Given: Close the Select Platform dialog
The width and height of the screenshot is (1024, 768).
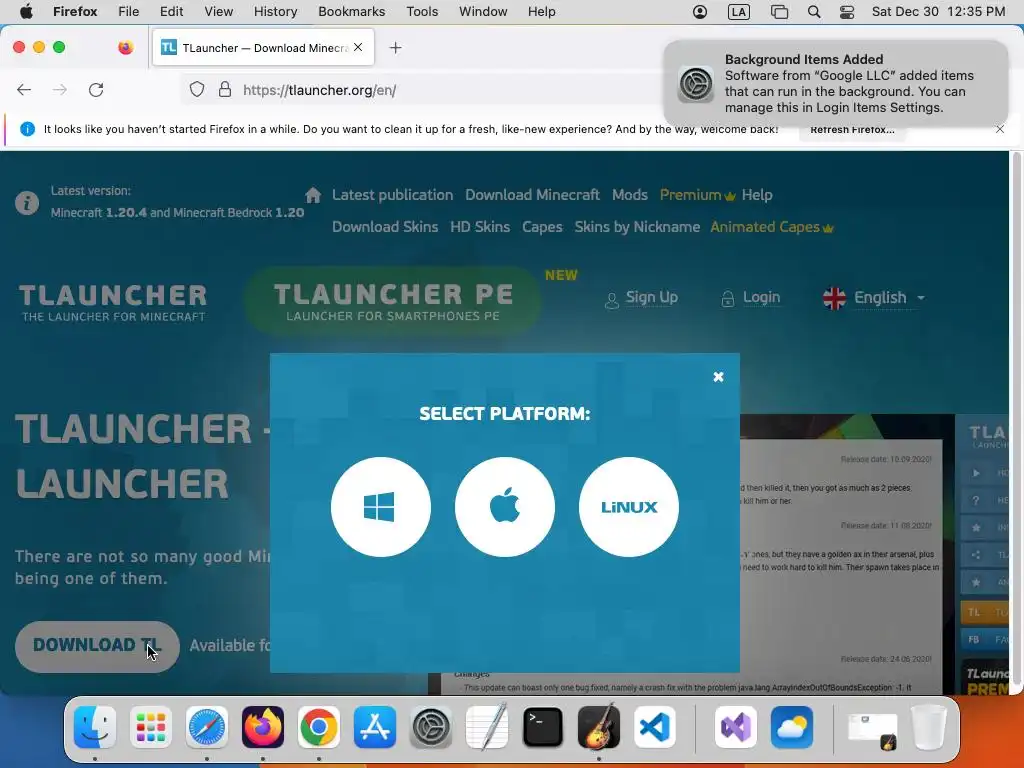Looking at the screenshot, I should pos(718,377).
